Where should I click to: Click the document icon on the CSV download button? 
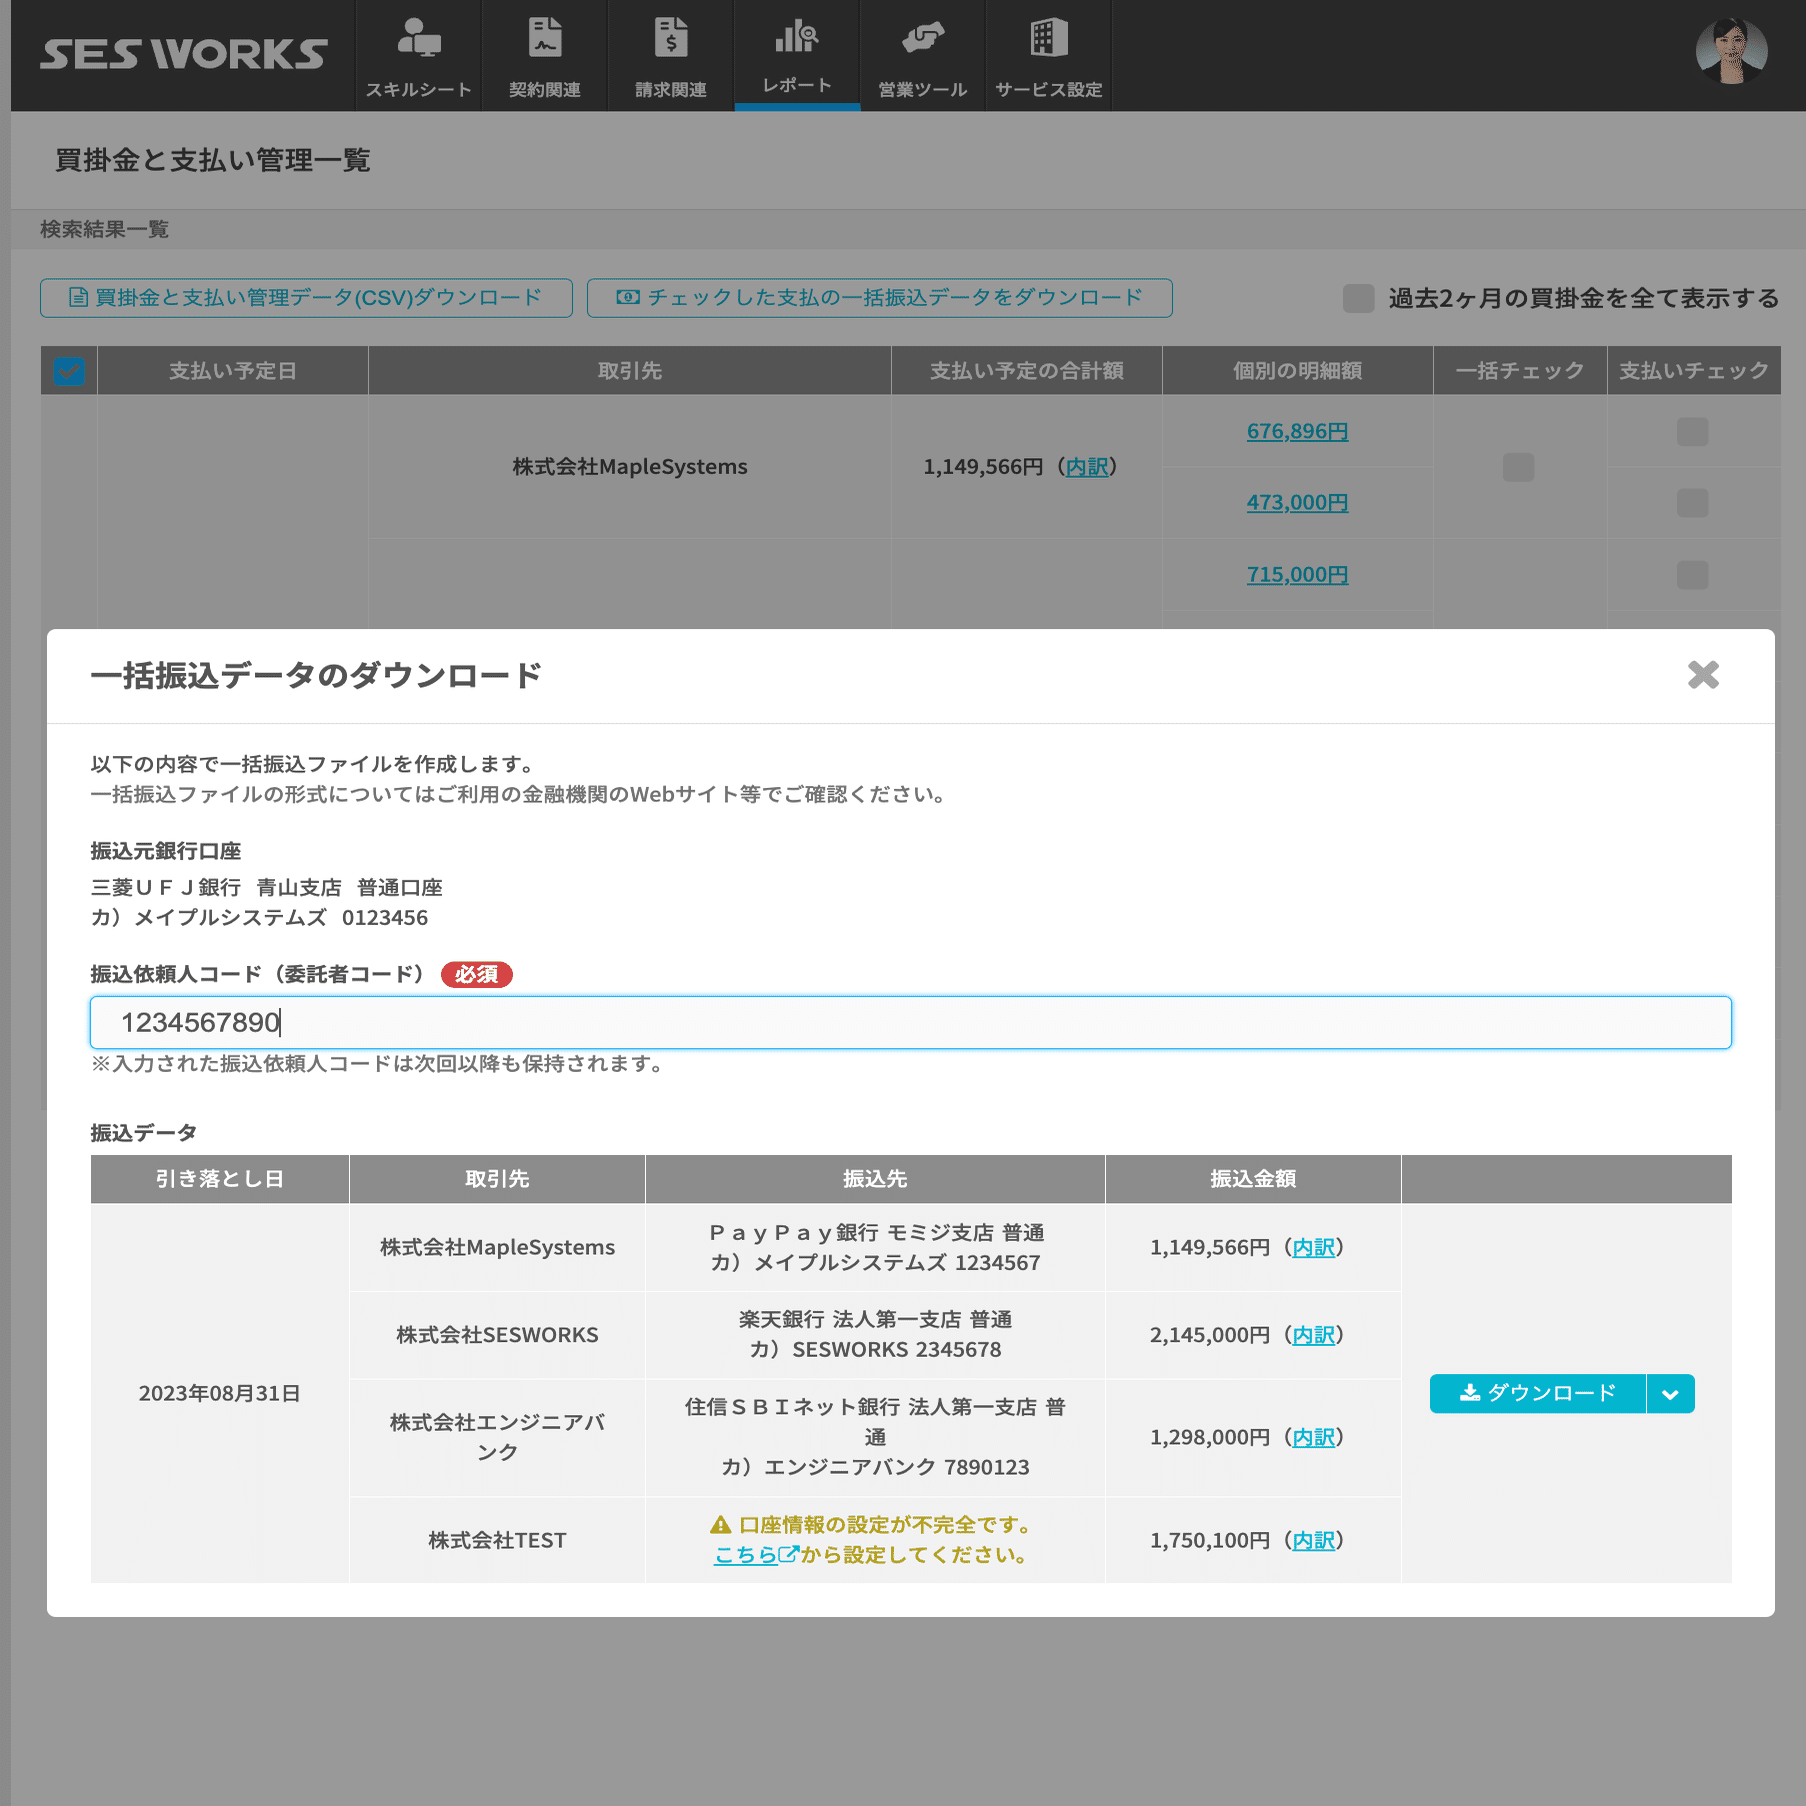pyautogui.click(x=76, y=296)
